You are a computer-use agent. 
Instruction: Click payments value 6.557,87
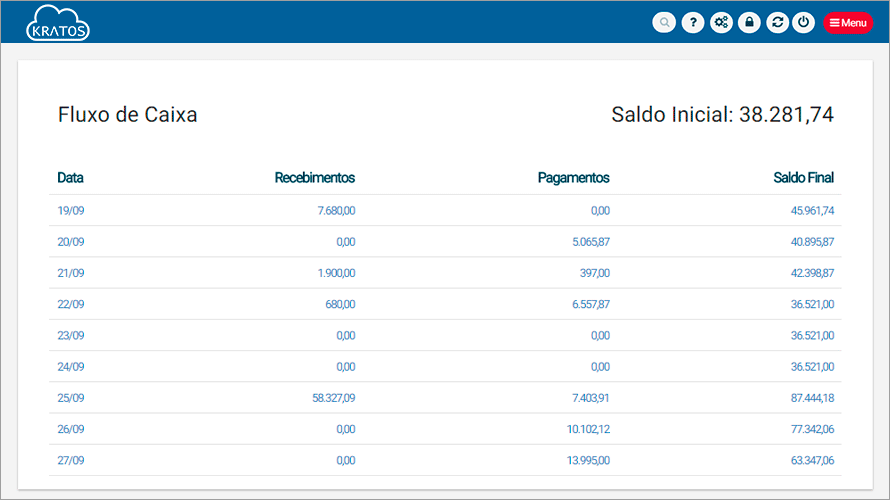591,304
